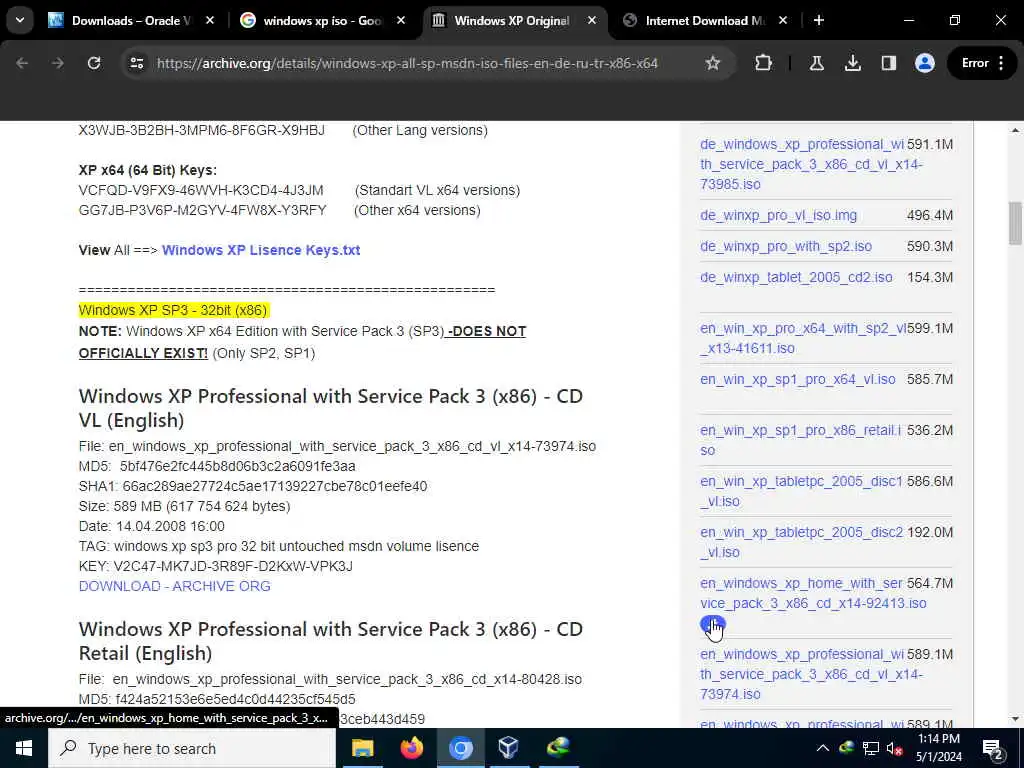Download en_win_xp_tabletpc_2005_disc1_vl.iso
The height and width of the screenshot is (768, 1024).
tap(801, 491)
